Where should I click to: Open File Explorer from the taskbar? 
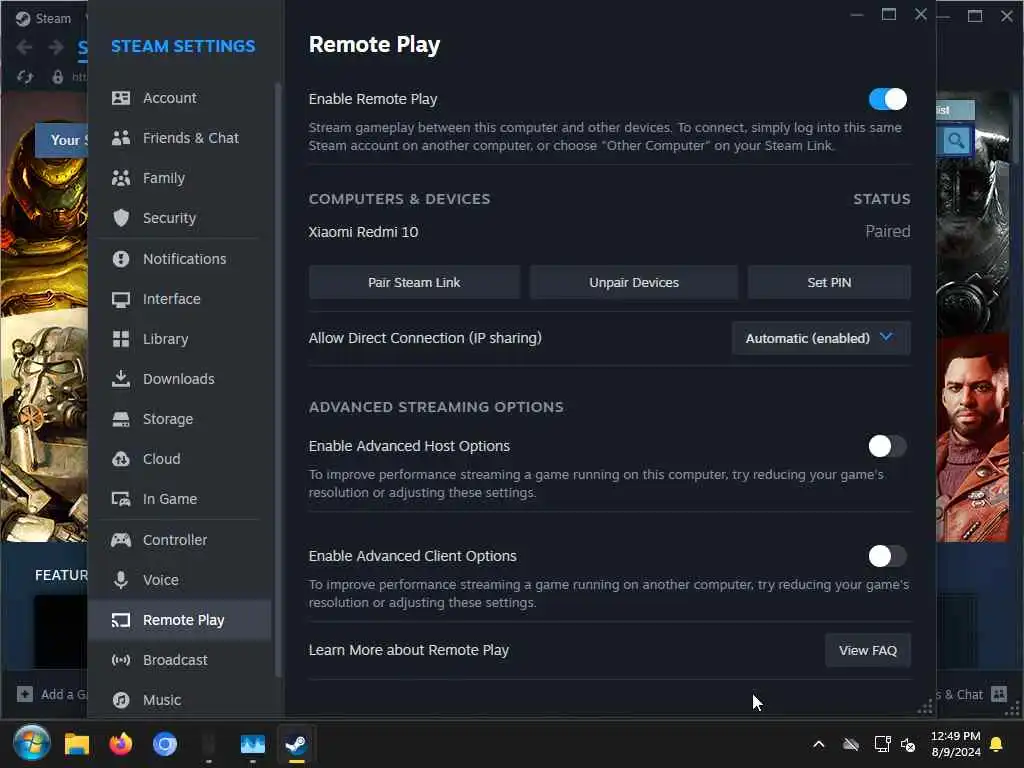(x=77, y=744)
